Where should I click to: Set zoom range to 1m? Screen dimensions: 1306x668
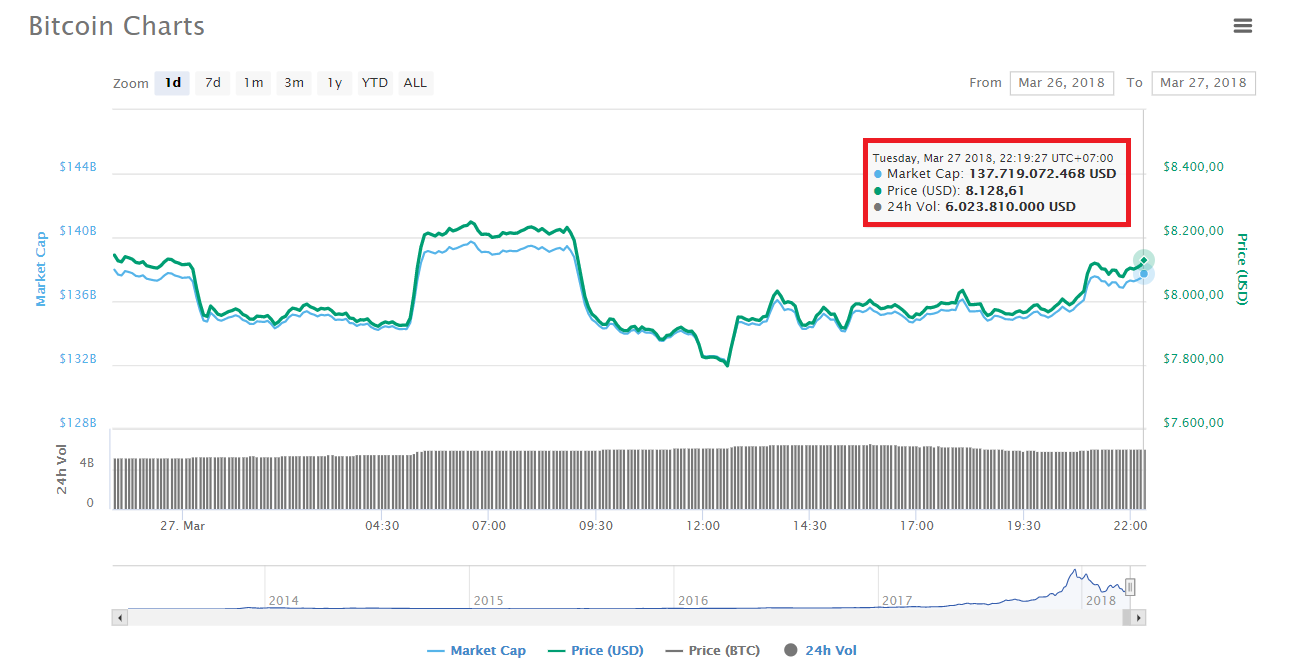point(254,83)
